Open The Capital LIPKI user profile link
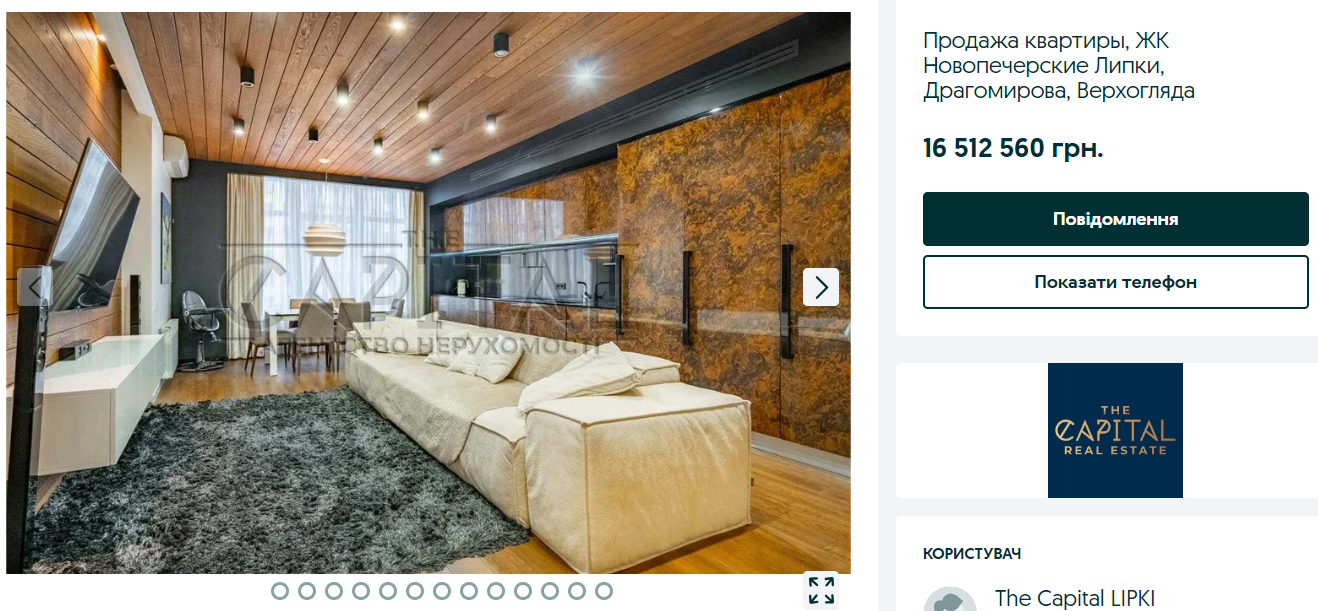This screenshot has height=611, width=1318. pyautogui.click(x=1074, y=598)
